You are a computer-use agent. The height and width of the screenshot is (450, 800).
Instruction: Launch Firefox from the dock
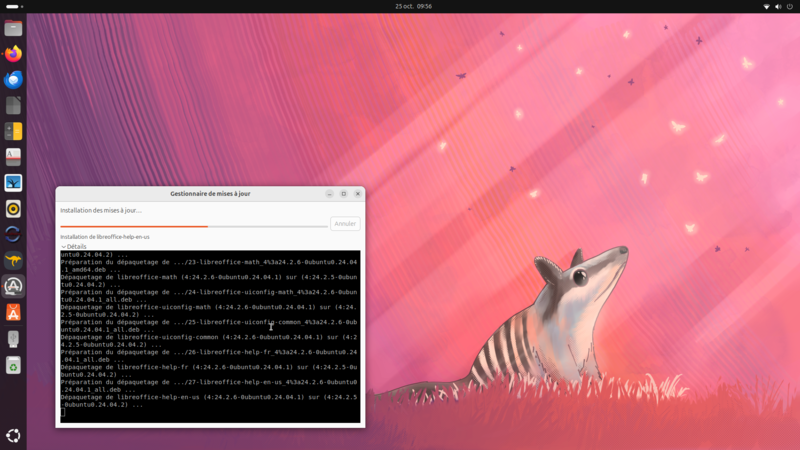[13, 54]
